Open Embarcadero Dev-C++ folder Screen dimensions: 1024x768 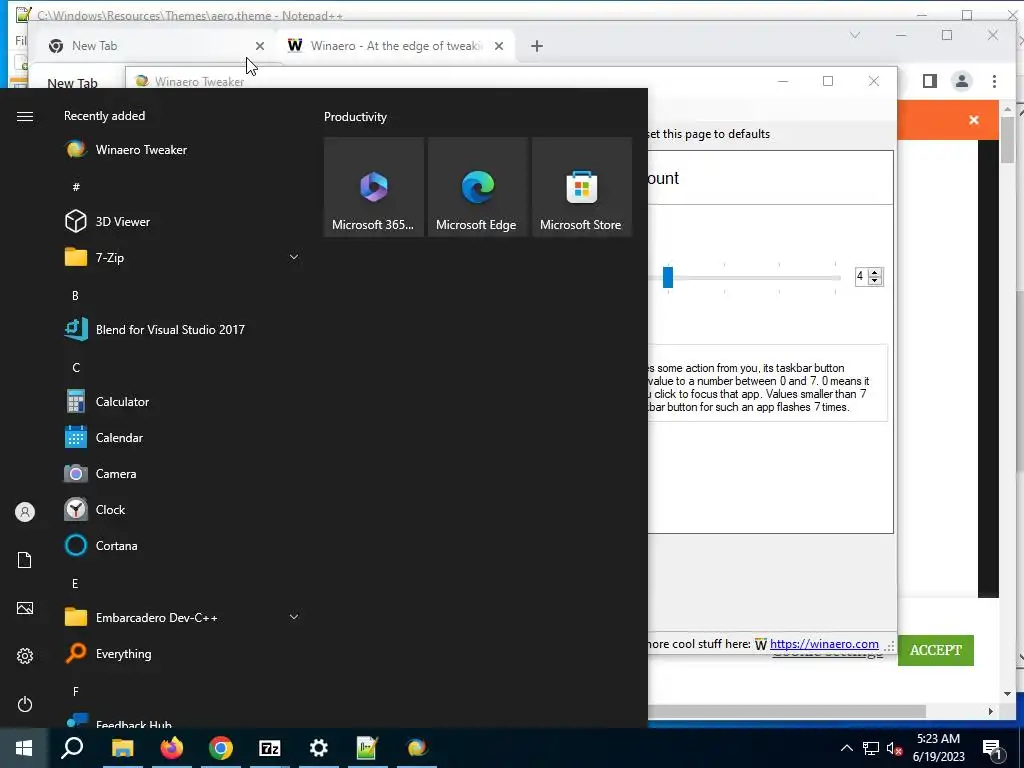click(183, 617)
